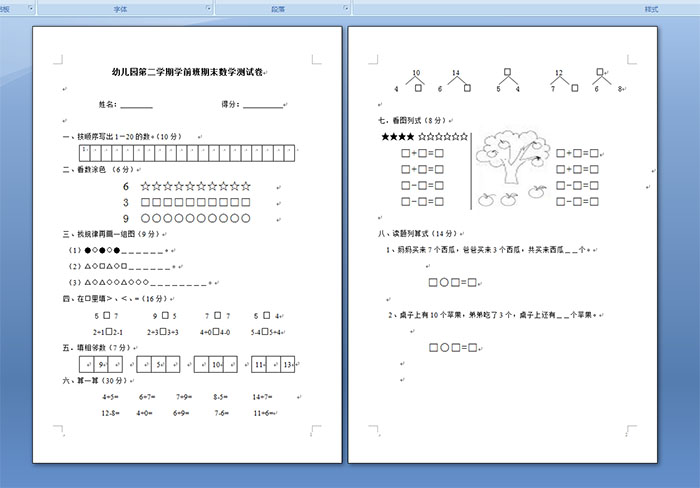Select the apple tree drawing

click(512, 169)
